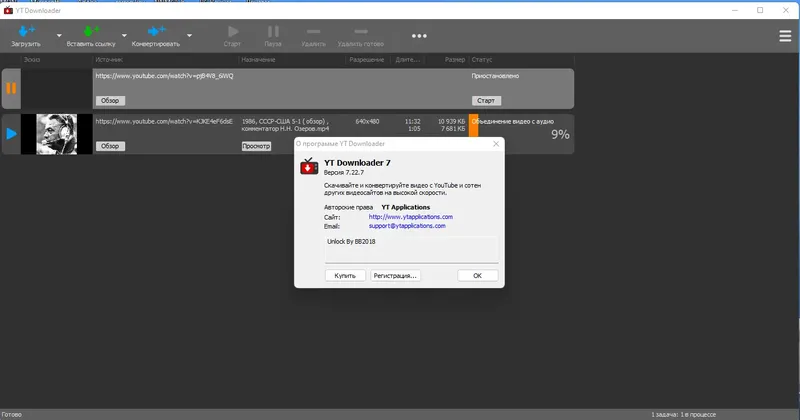Click the URL text ending with pjB4V8_6WQ

tap(164, 76)
